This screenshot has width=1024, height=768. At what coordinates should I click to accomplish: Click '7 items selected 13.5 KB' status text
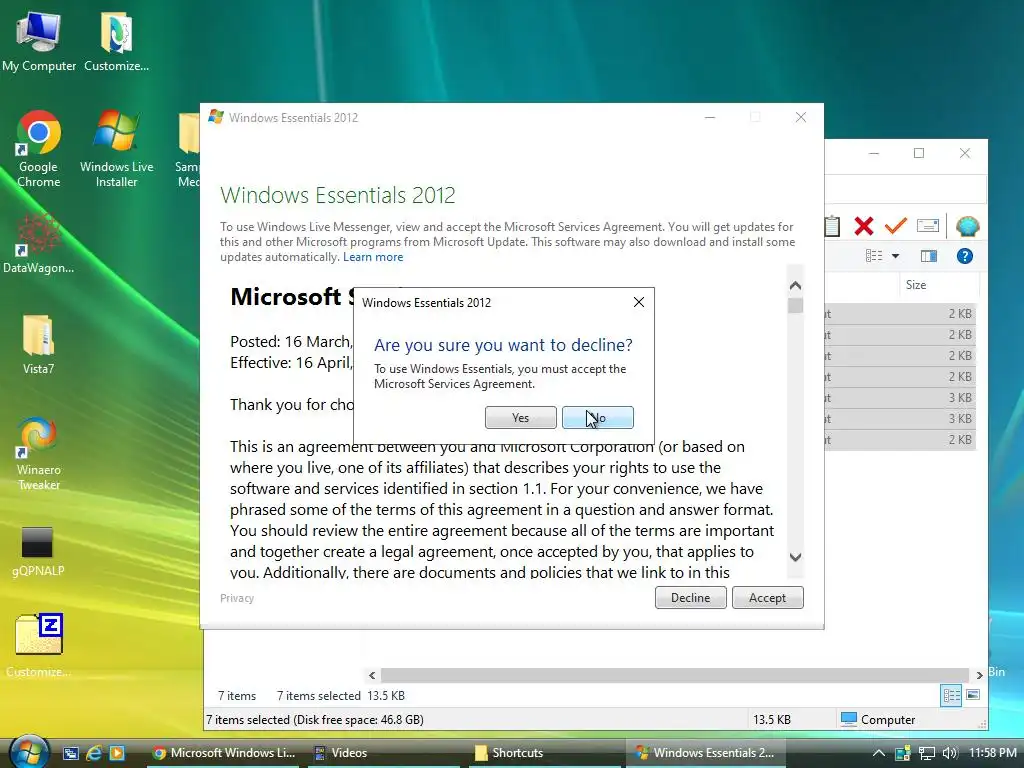341,696
